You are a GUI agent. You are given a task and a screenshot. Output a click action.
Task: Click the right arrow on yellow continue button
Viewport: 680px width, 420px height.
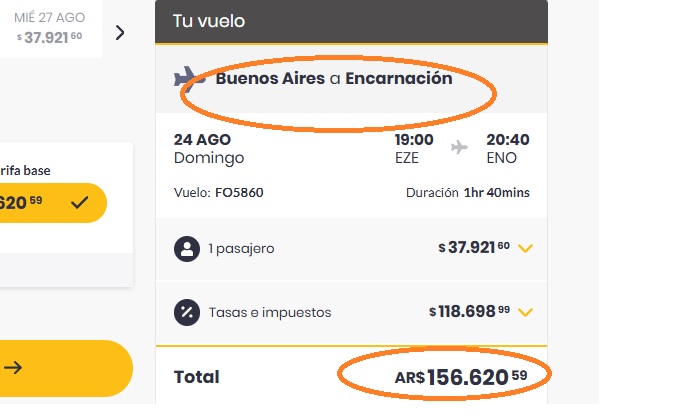pyautogui.click(x=13, y=368)
